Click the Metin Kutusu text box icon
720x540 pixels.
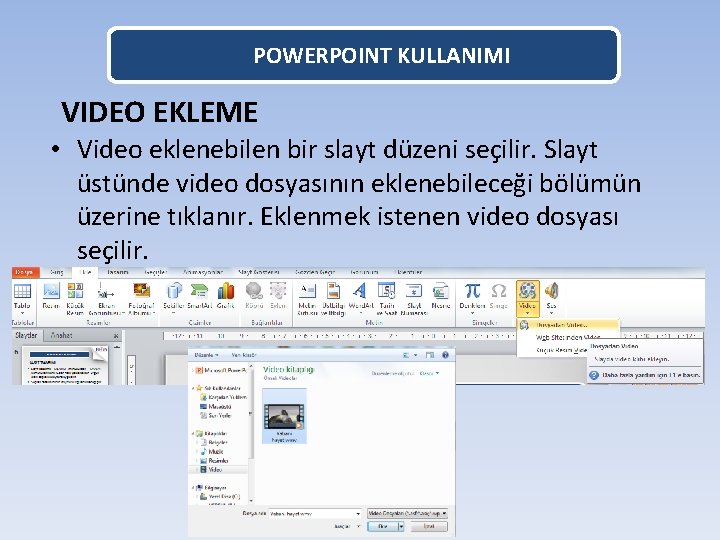click(307, 291)
